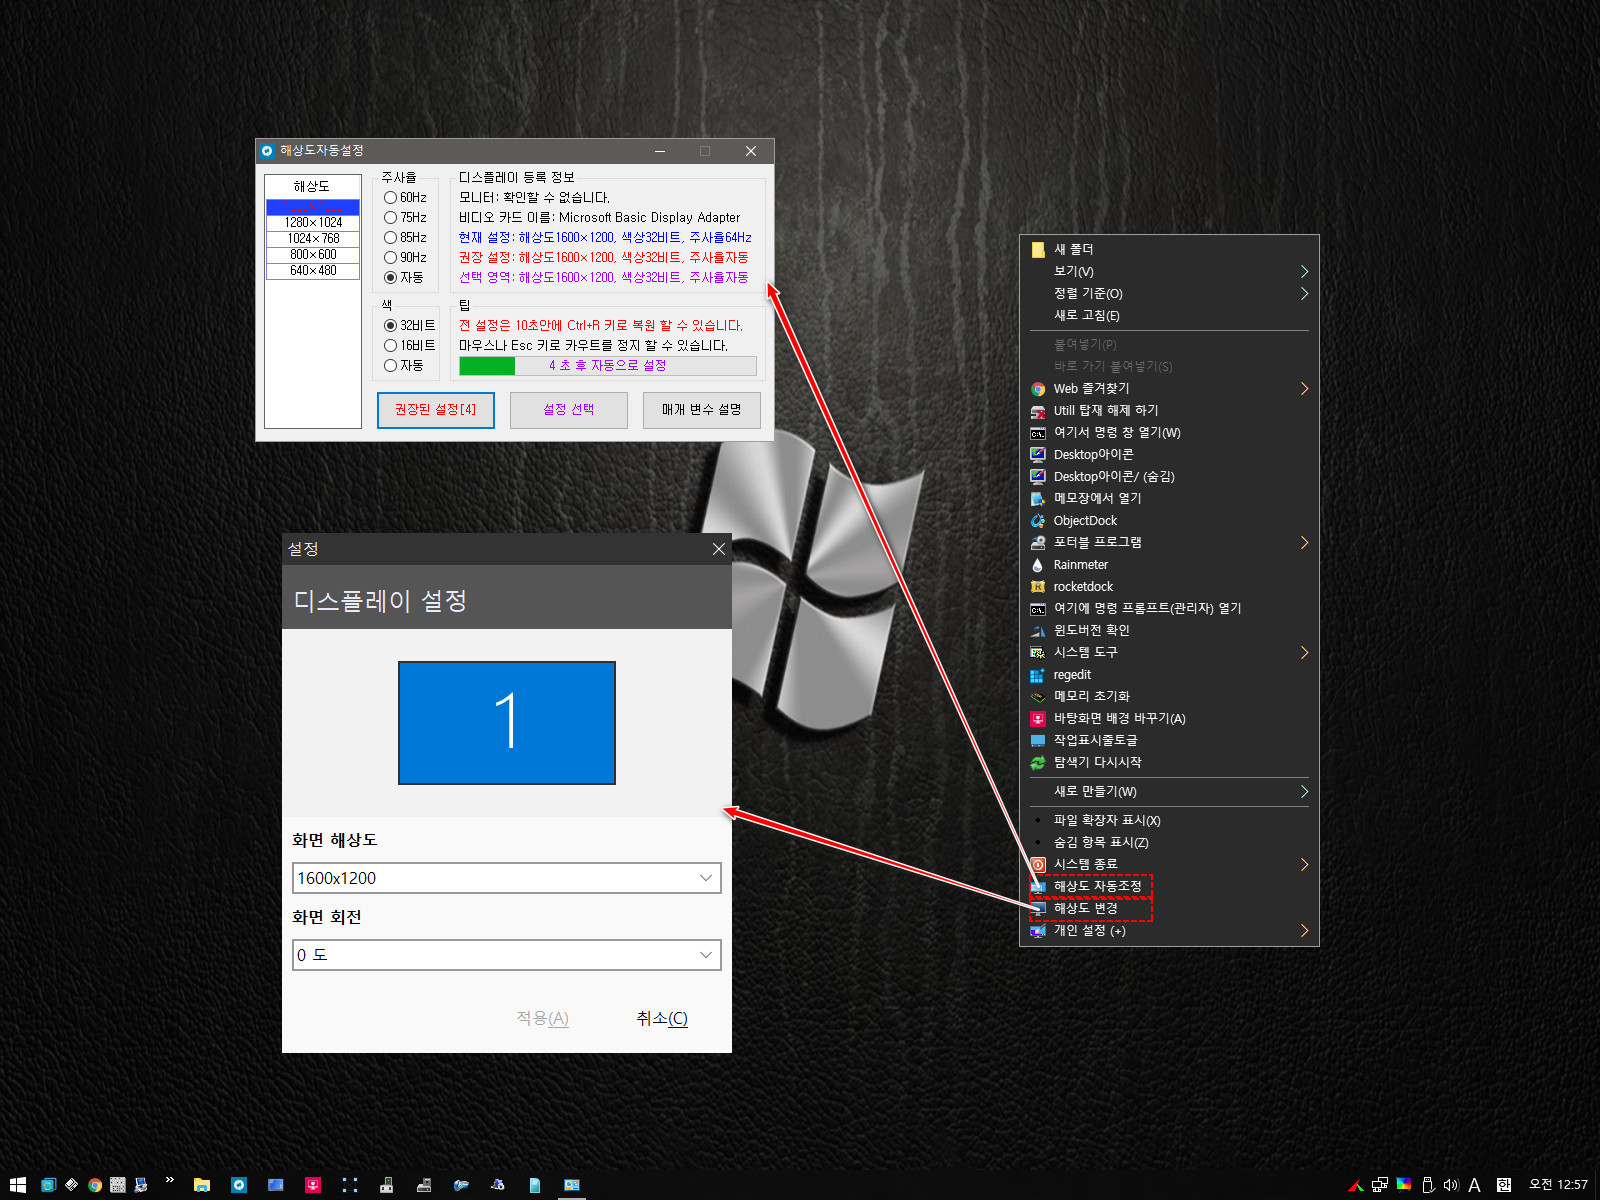The width and height of the screenshot is (1600, 1200).
Task: Select the 75Hz refresh rate option
Action: pos(391,218)
